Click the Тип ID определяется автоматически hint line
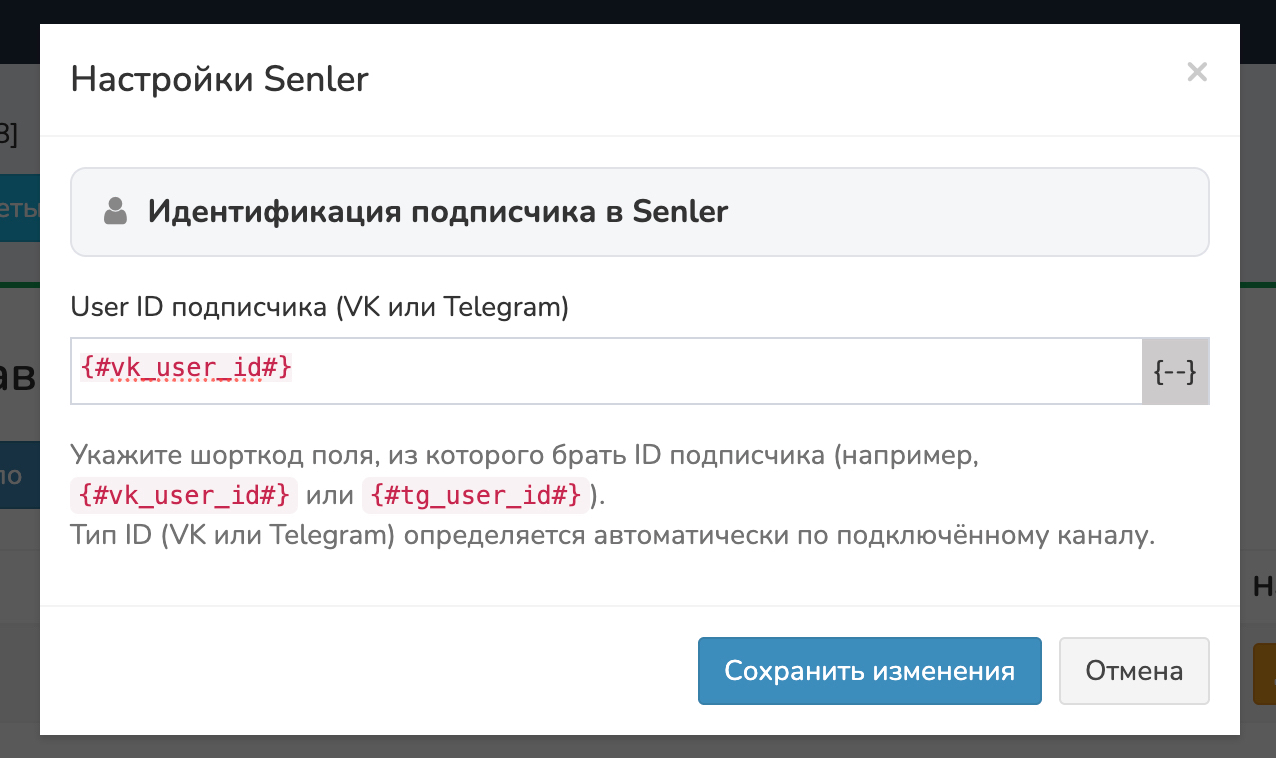Viewport: 1276px width, 758px height. tap(612, 535)
